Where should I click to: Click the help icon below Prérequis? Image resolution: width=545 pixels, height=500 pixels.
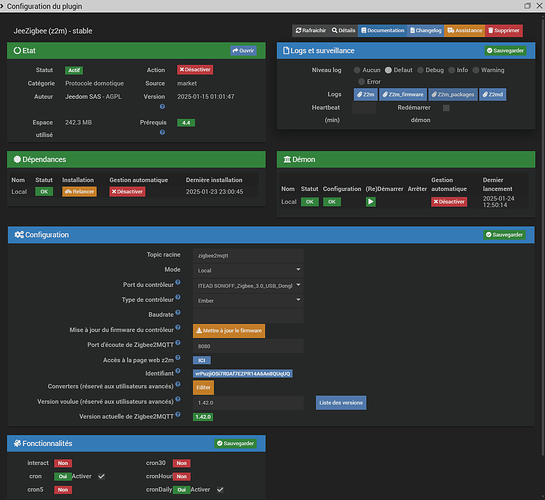click(x=162, y=132)
